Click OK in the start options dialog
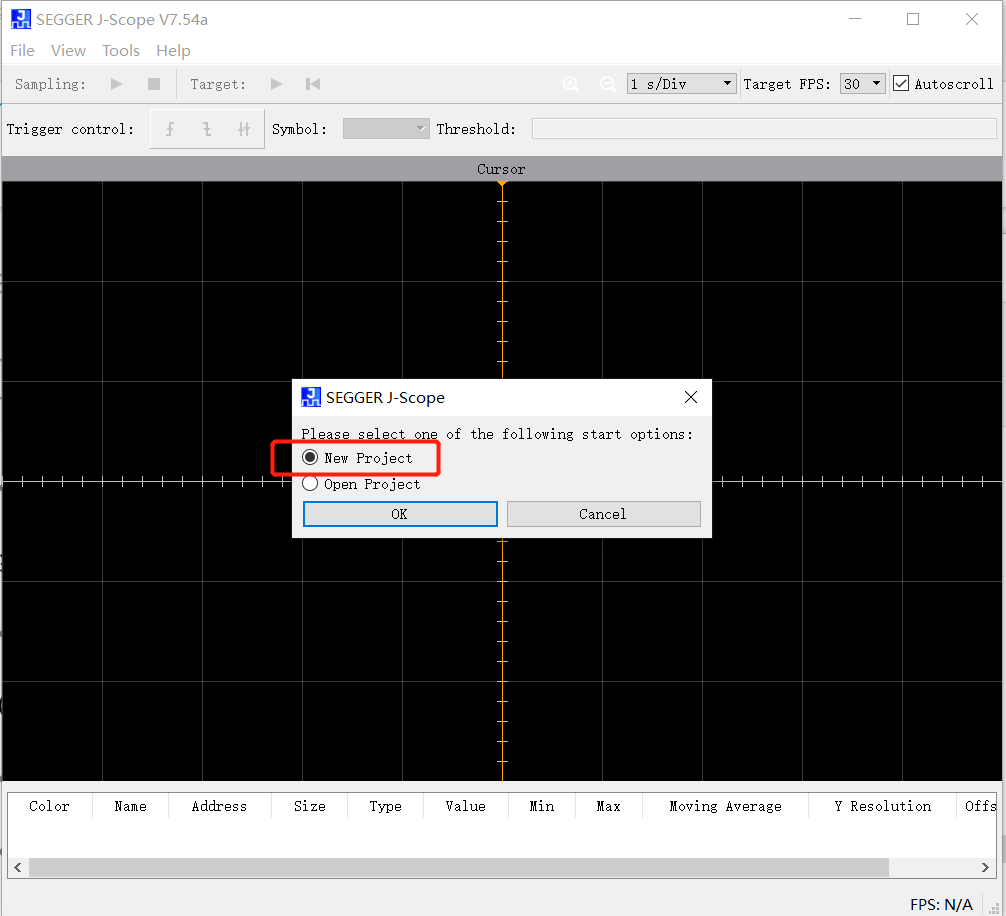 click(400, 514)
